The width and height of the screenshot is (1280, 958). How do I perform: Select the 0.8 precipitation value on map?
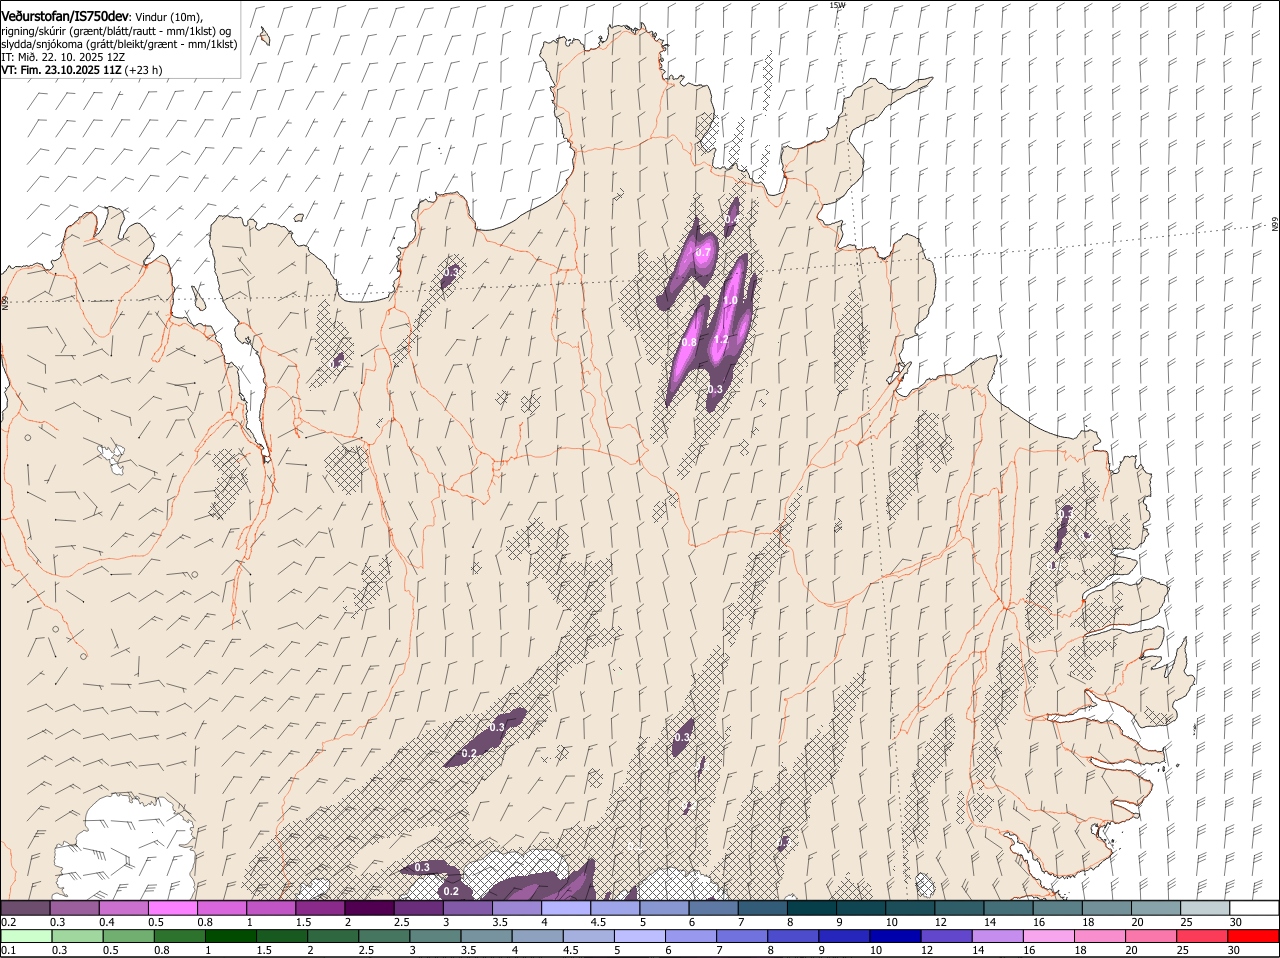click(x=689, y=343)
